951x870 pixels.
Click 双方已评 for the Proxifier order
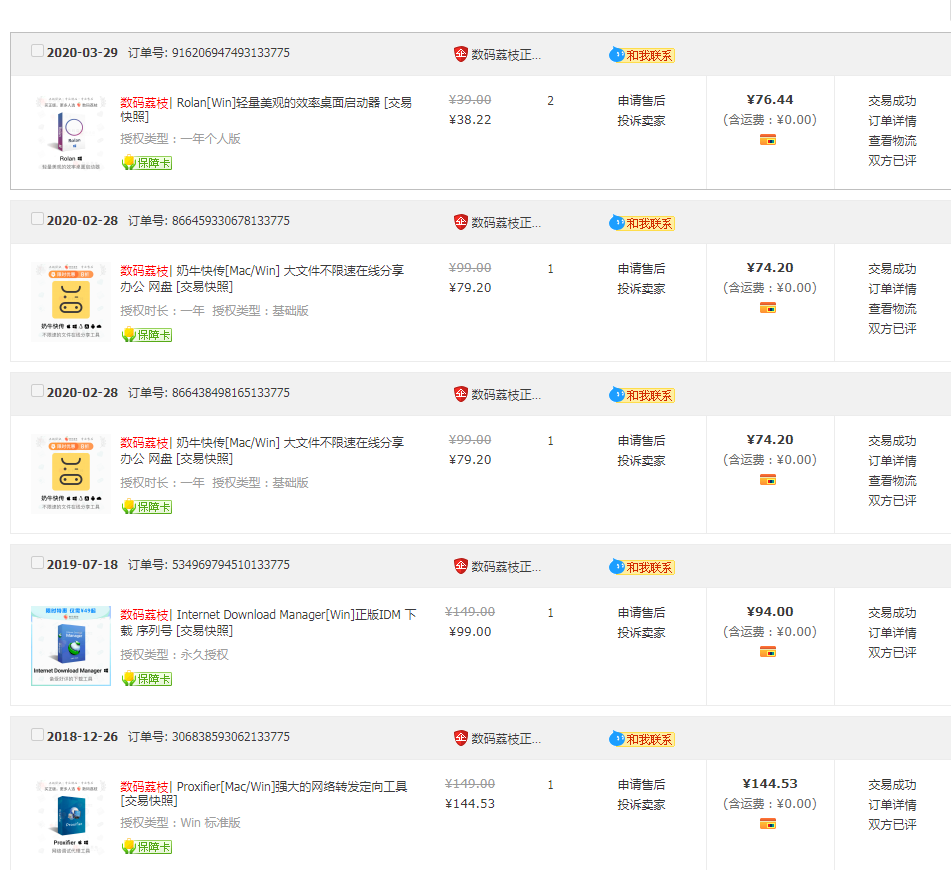892,824
